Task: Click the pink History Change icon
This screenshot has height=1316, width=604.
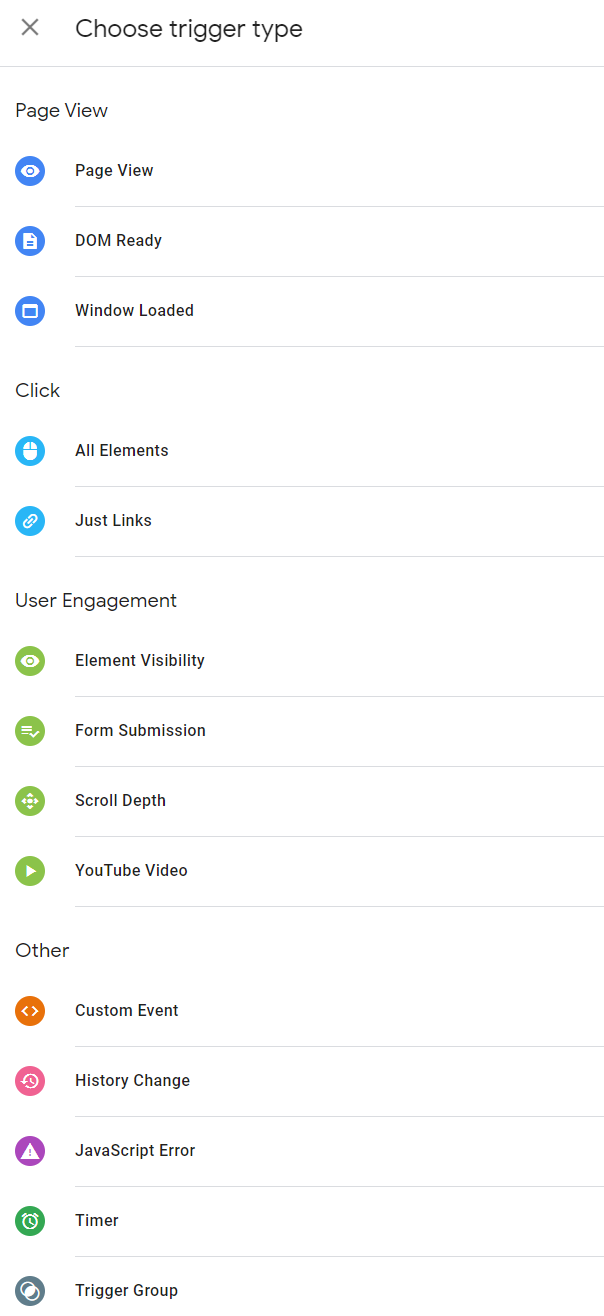Action: tap(30, 1081)
